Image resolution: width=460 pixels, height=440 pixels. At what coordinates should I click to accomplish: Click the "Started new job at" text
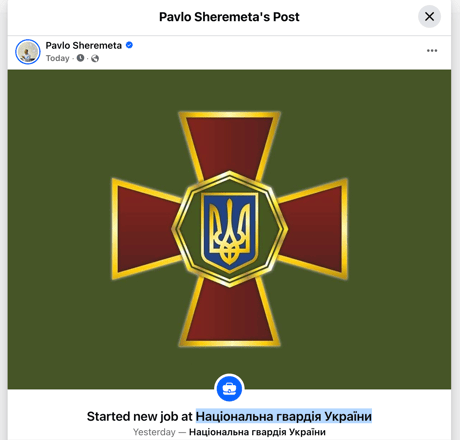(140, 416)
